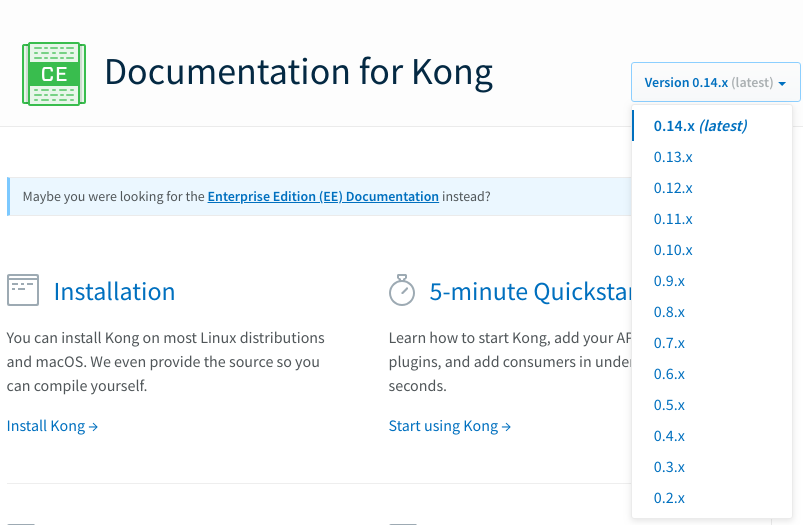Follow the Start using Kong link
Viewport: 803px width, 525px height.
[x=450, y=426]
